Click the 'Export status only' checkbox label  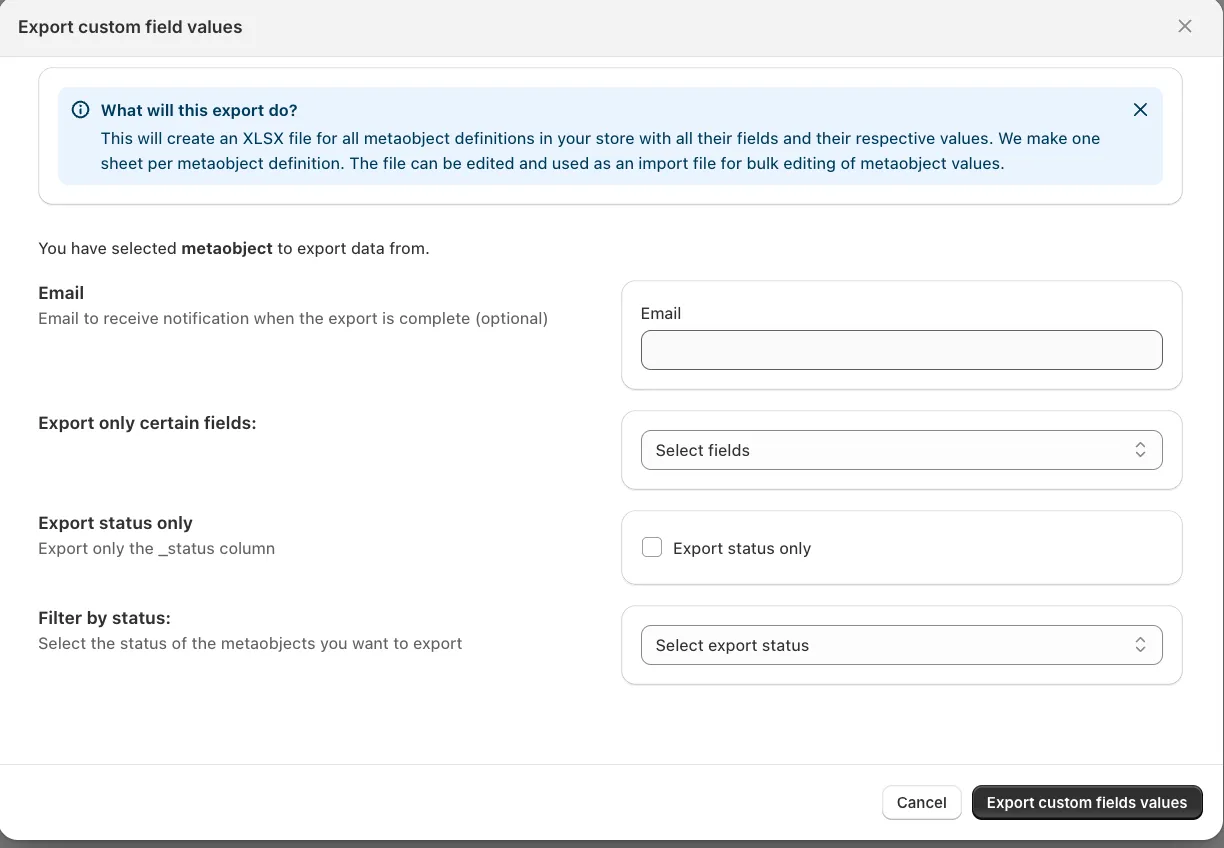click(x=742, y=548)
